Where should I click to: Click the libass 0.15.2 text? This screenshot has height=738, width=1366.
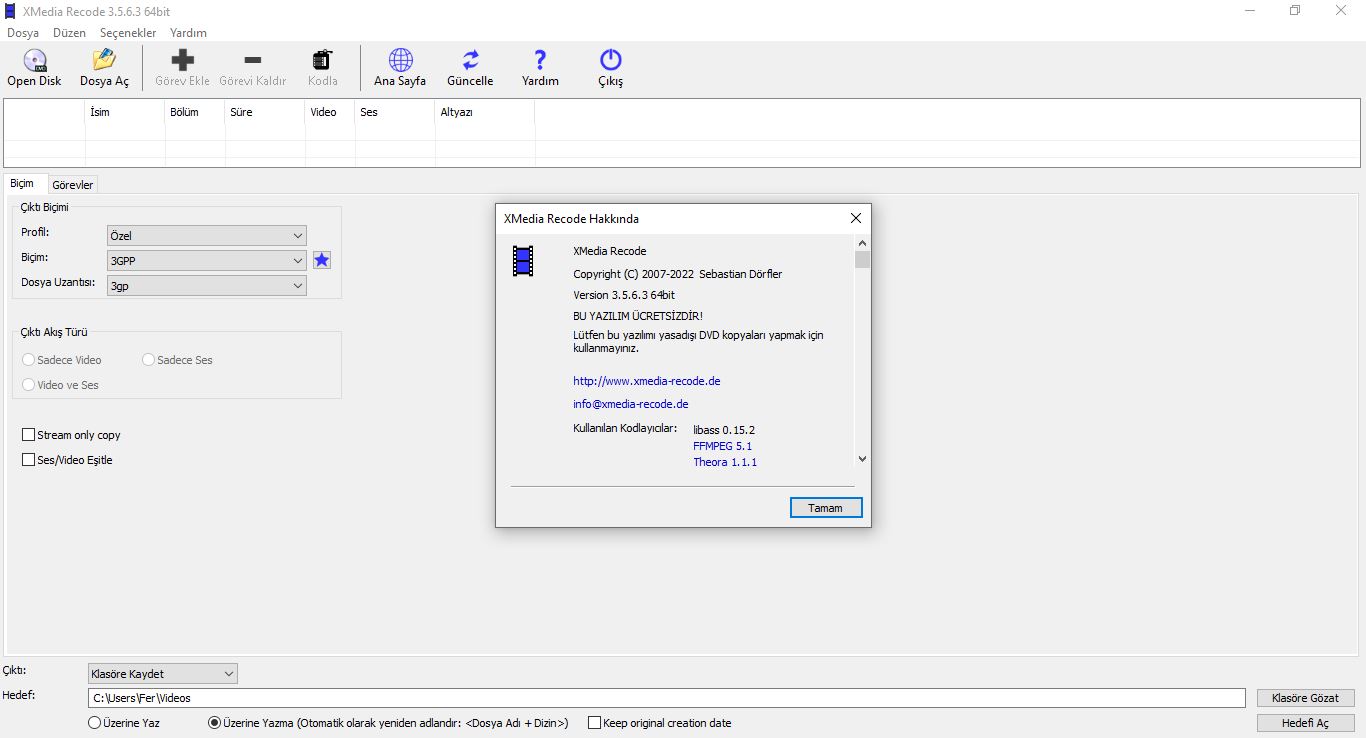(x=724, y=430)
